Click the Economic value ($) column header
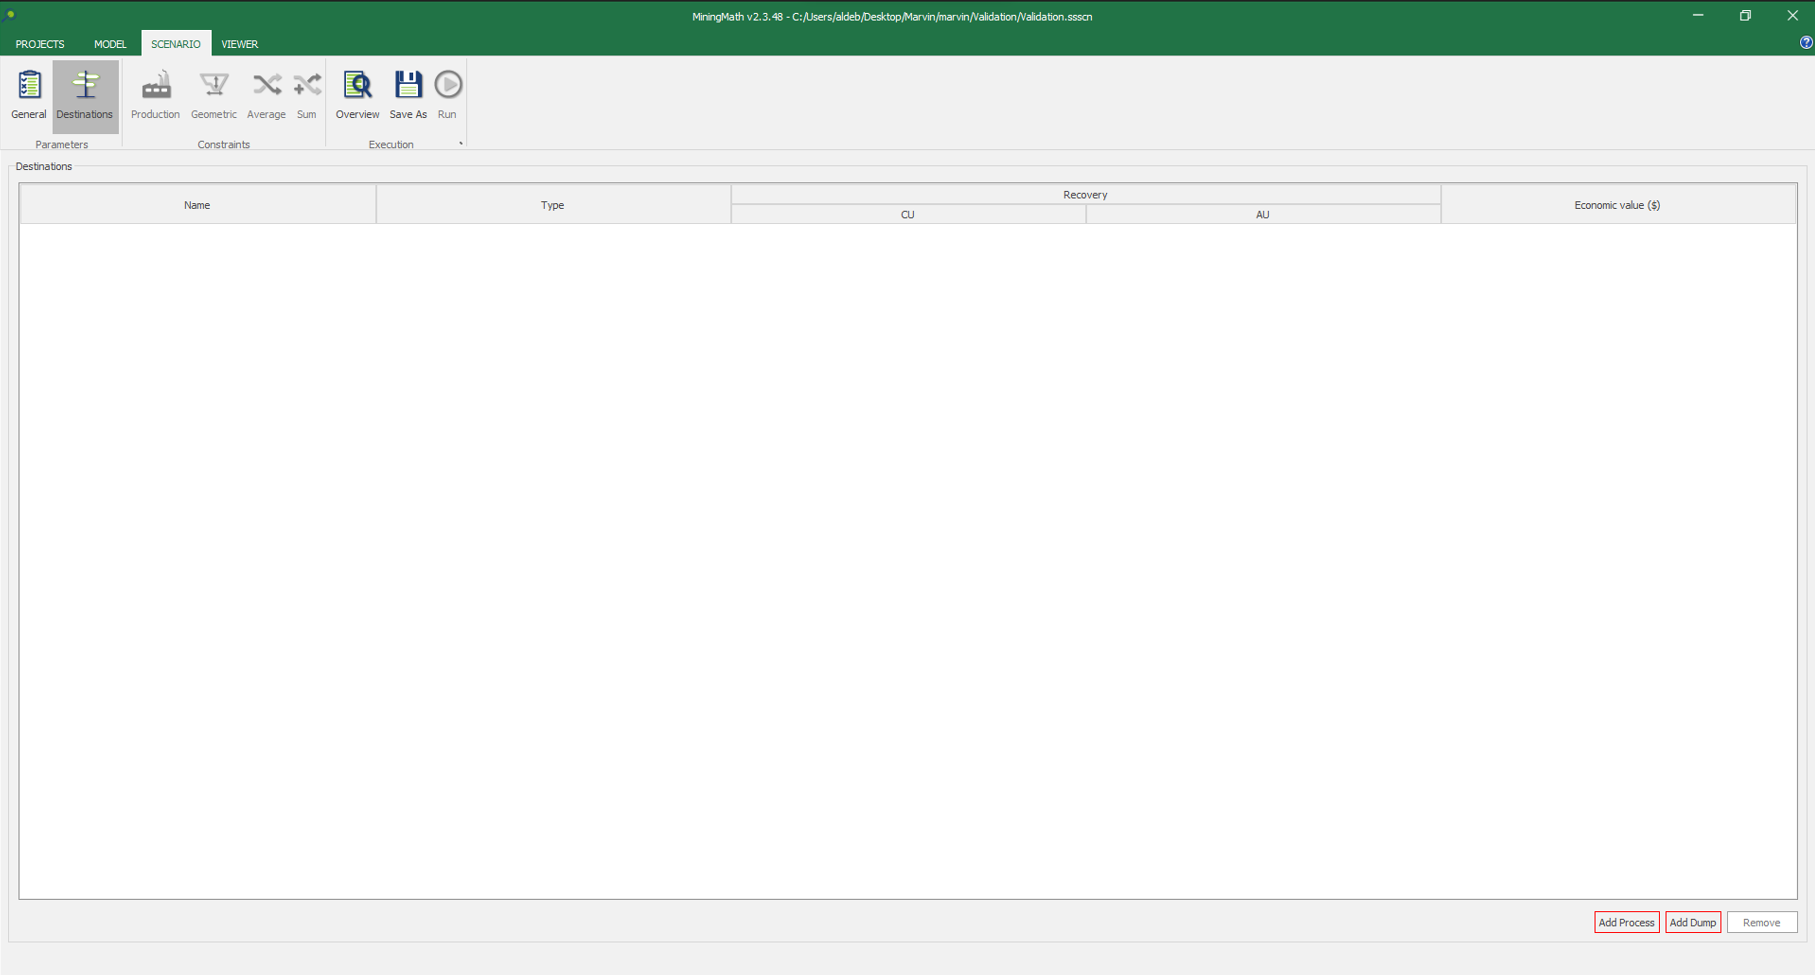This screenshot has width=1815, height=975. pos(1617,205)
